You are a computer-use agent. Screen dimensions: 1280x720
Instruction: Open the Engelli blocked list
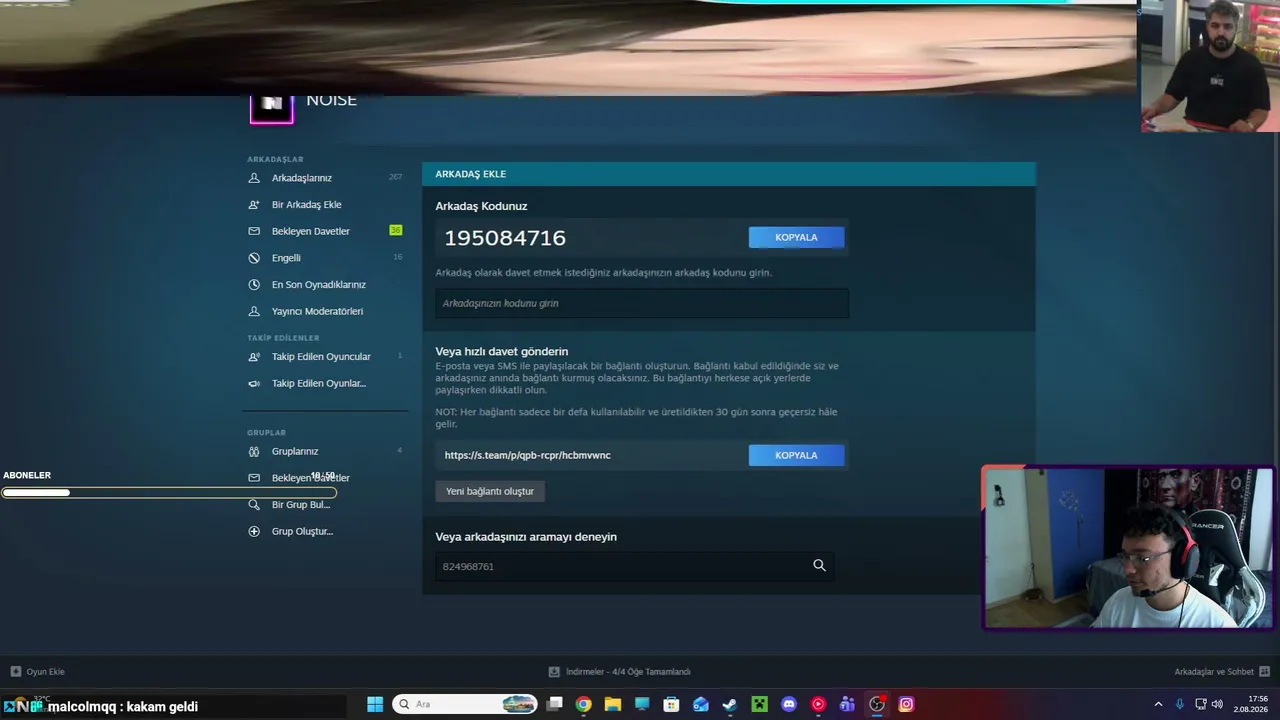[286, 258]
